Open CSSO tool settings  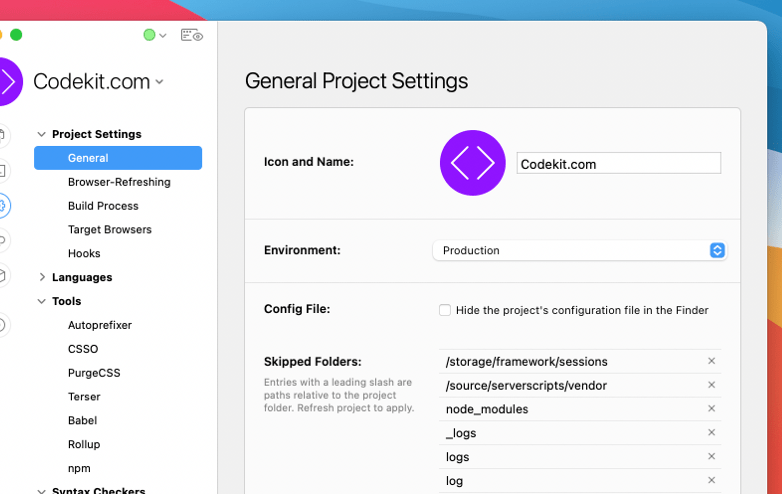pos(83,349)
